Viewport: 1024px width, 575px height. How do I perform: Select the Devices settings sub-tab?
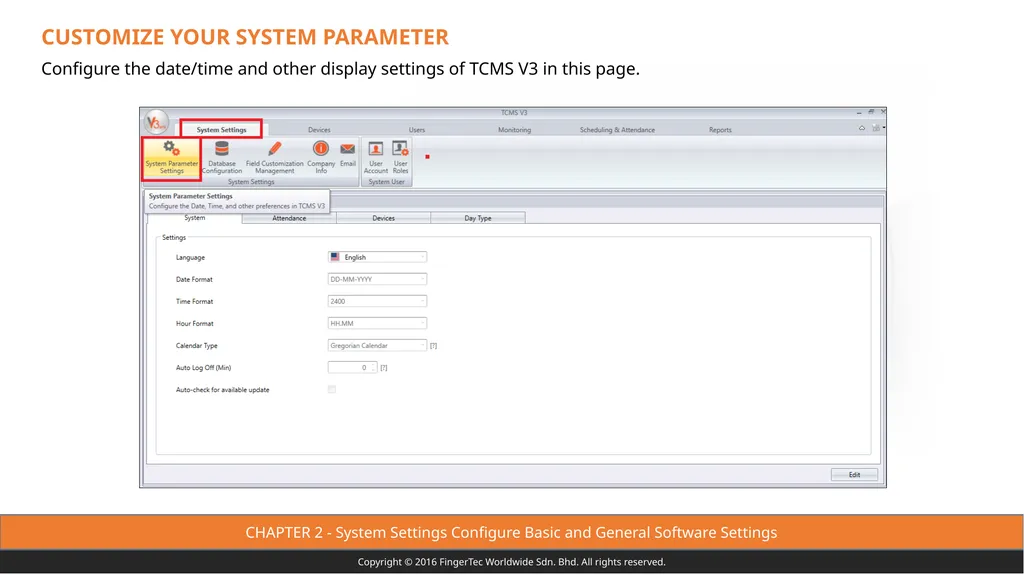click(x=383, y=218)
